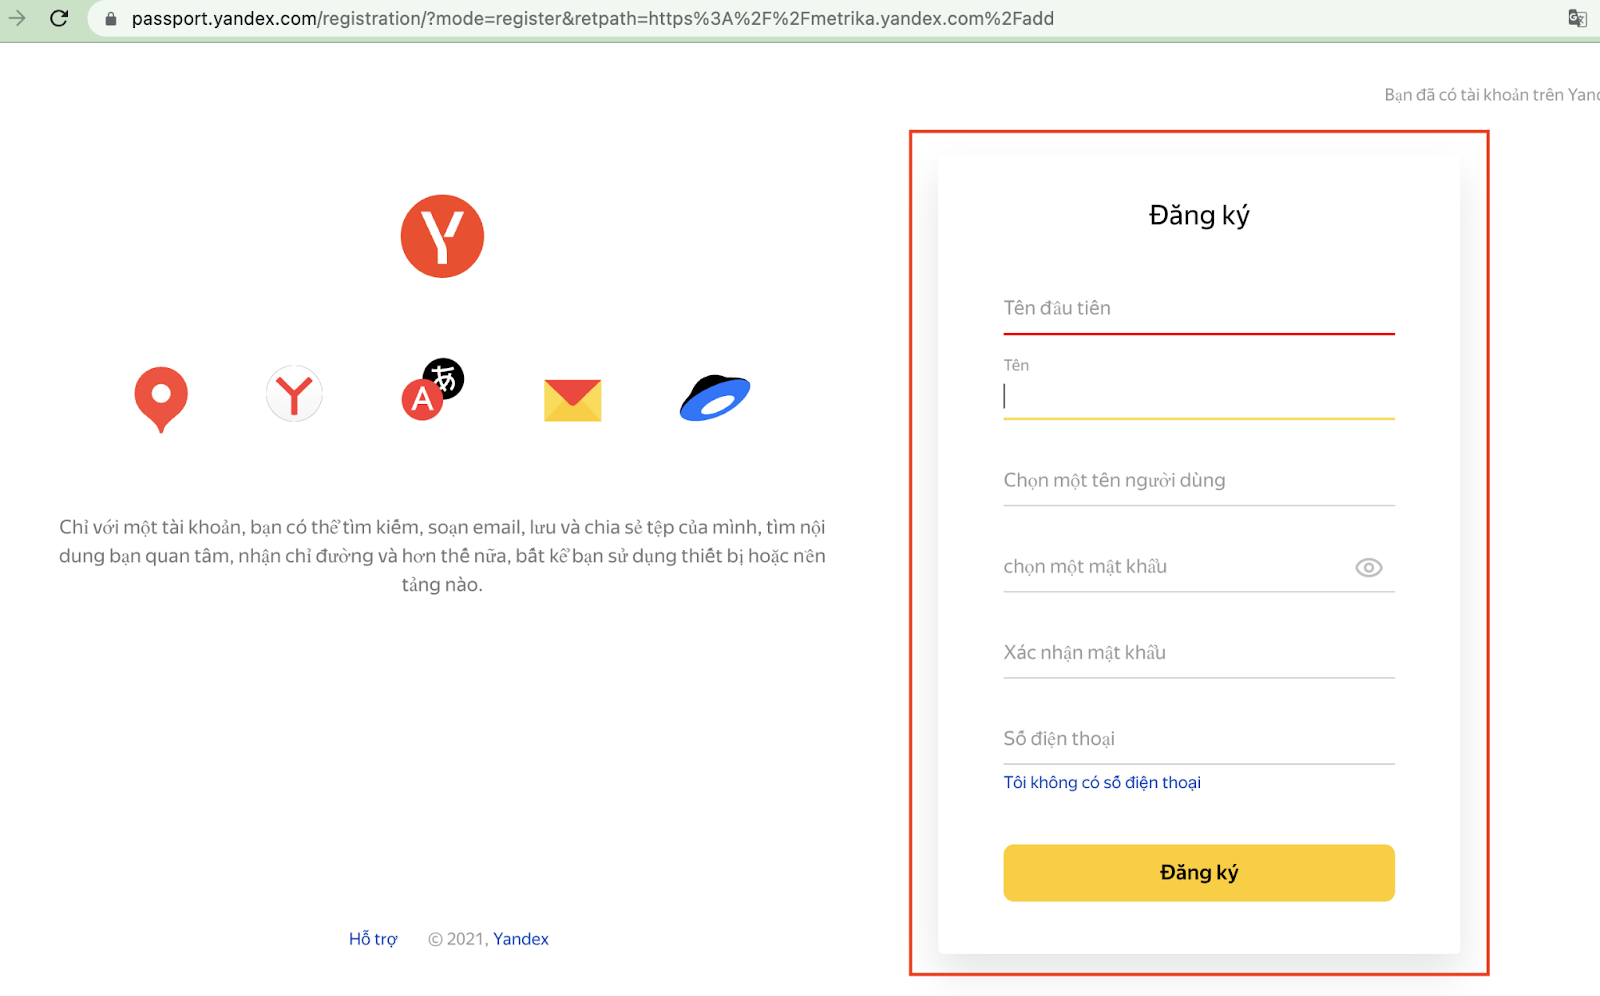
Task: Focus the 'Xác nhận mật khẩu' field
Action: [1199, 653]
